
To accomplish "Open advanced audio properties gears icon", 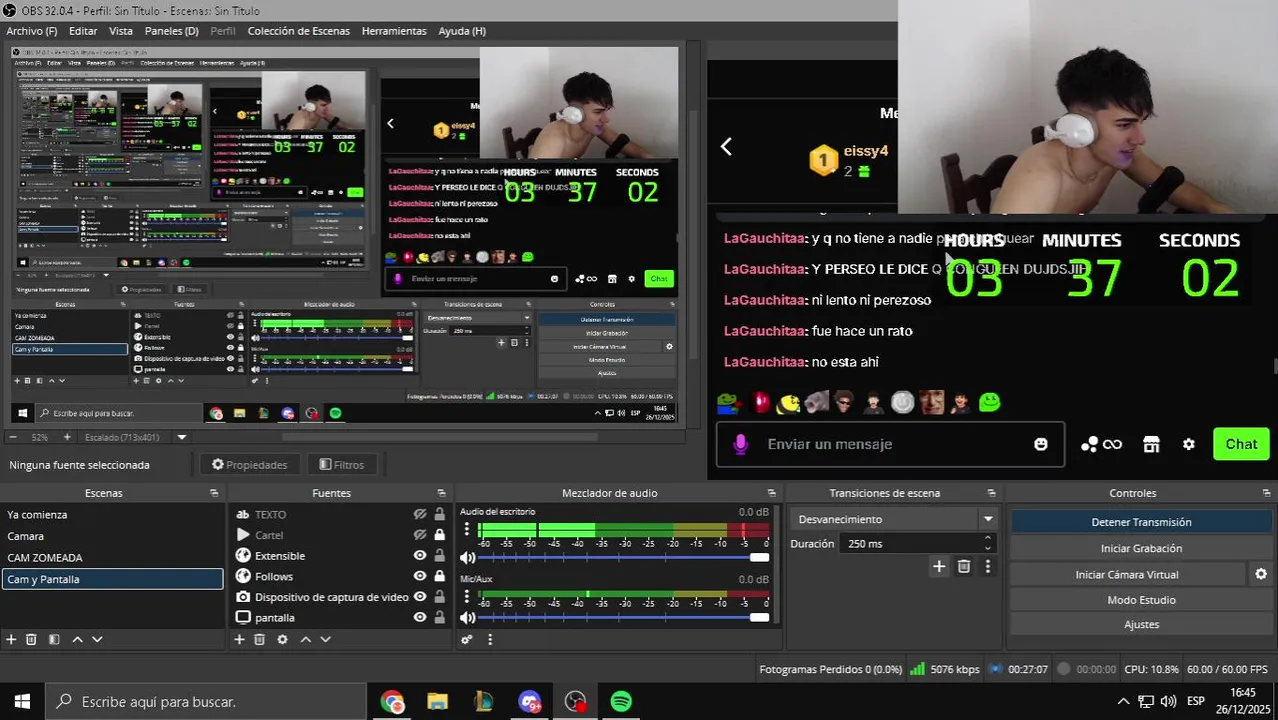I will pos(467,639).
